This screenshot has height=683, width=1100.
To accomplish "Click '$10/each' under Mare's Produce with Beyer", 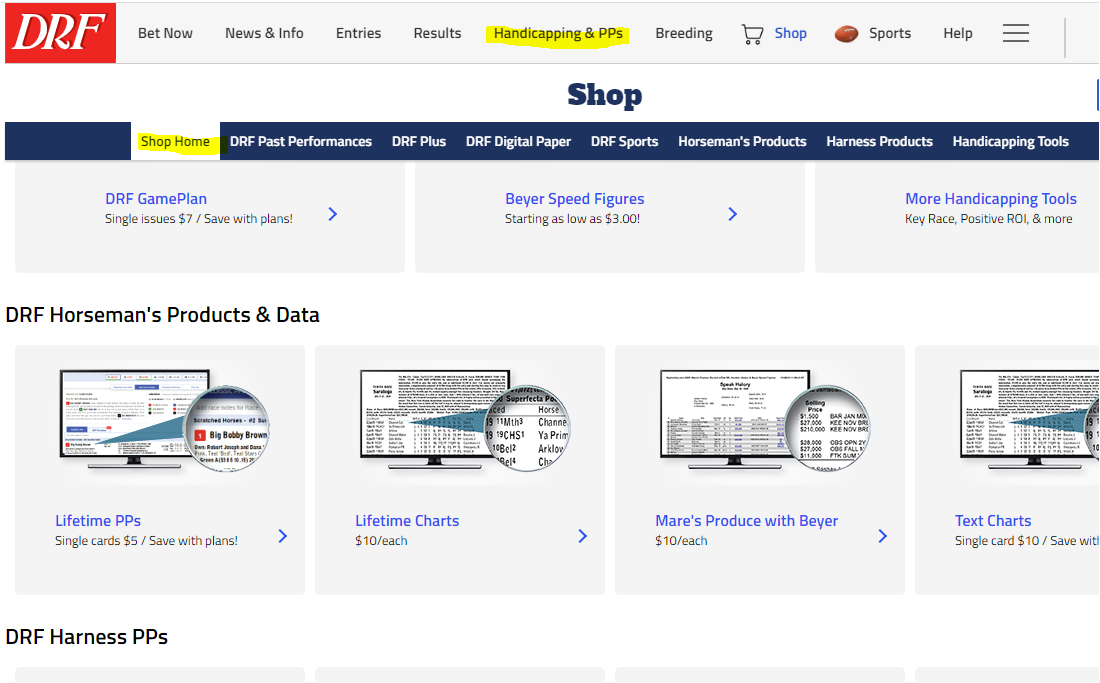I will pyautogui.click(x=681, y=541).
